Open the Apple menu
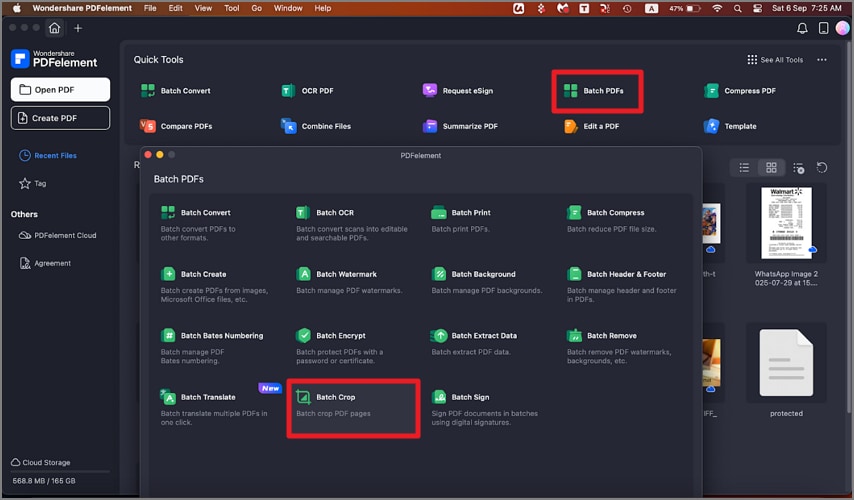The width and height of the screenshot is (854, 500). (x=17, y=8)
